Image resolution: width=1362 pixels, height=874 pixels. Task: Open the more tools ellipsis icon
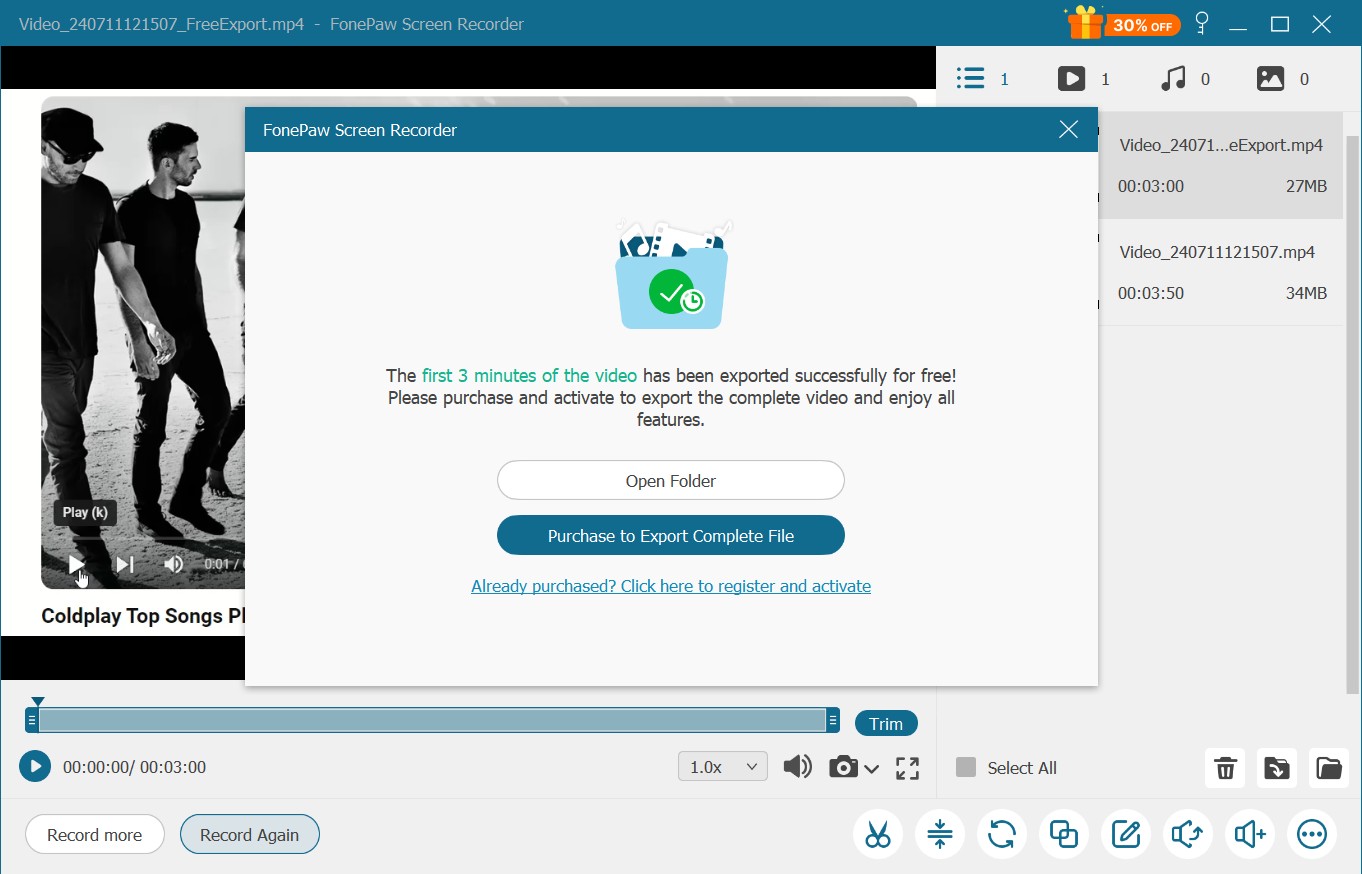pos(1312,834)
